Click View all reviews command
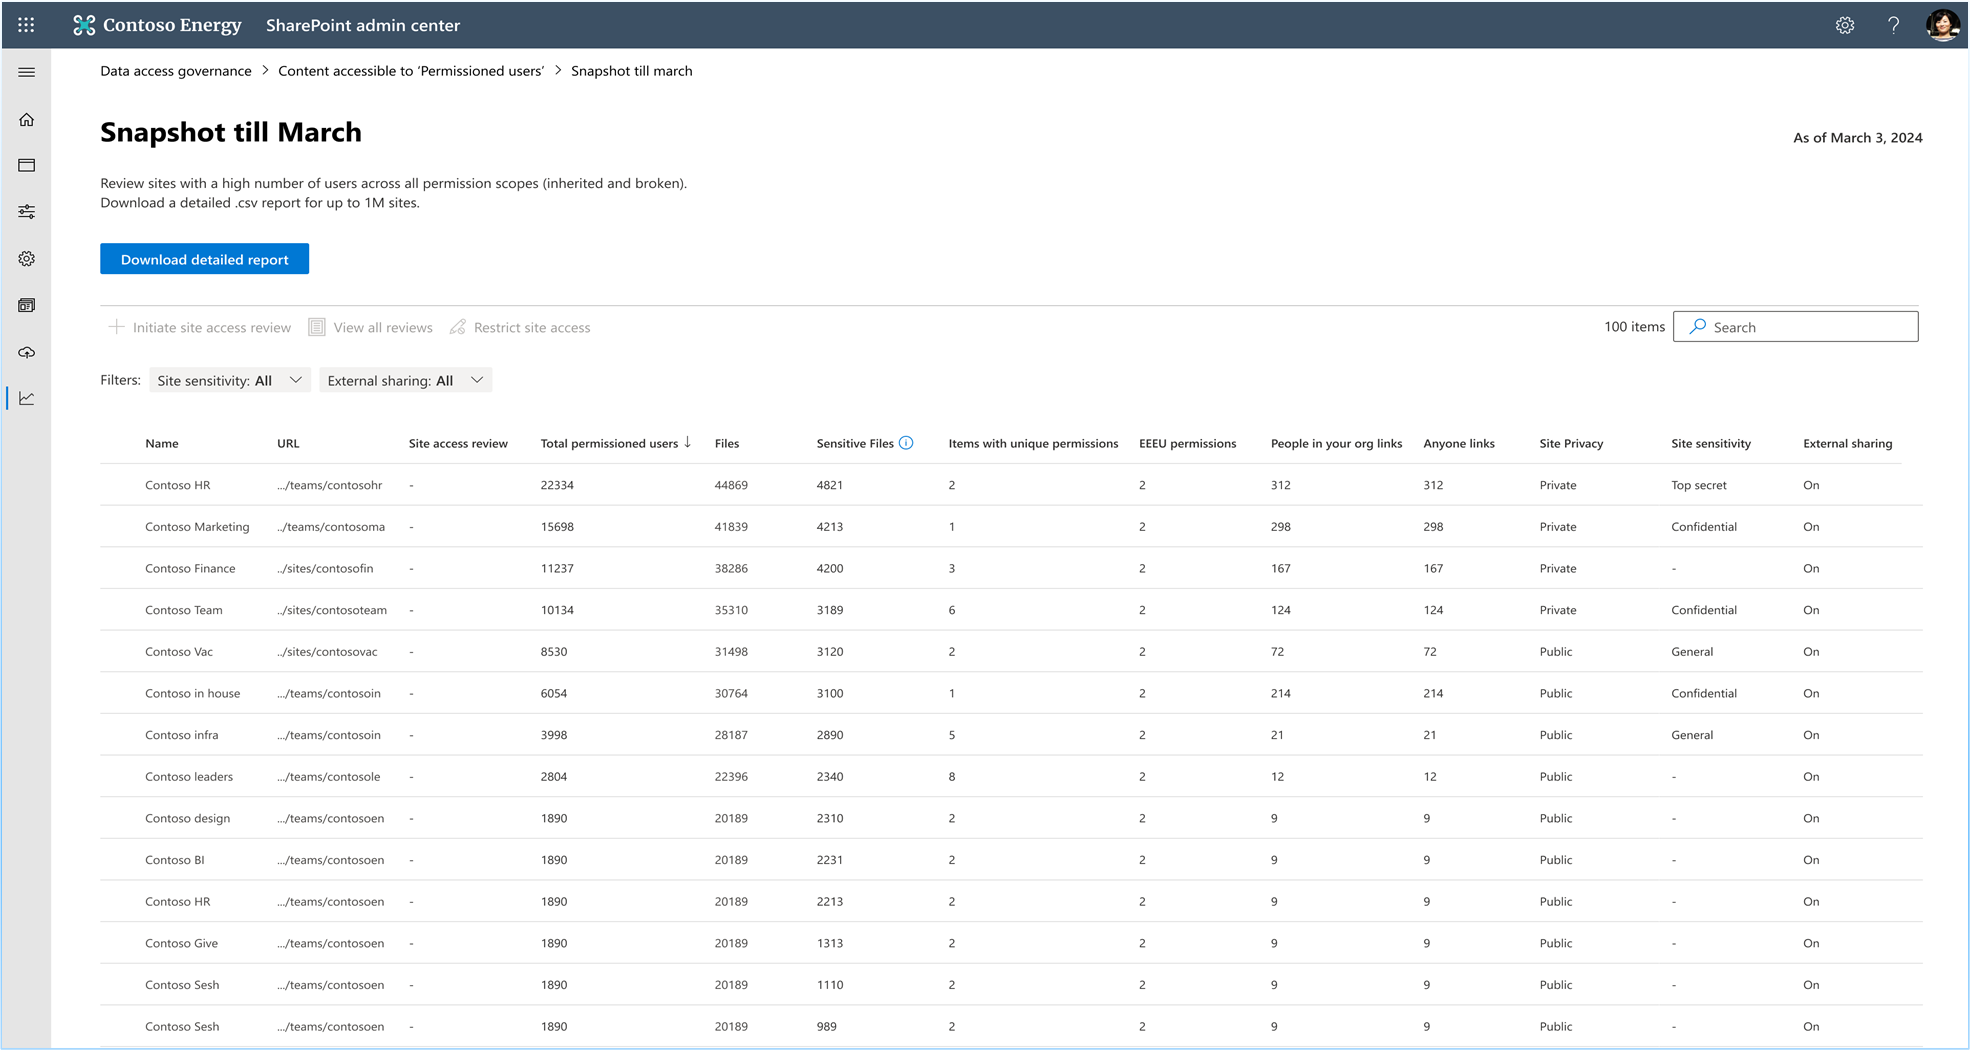Image resolution: width=1970 pixels, height=1050 pixels. pos(371,327)
